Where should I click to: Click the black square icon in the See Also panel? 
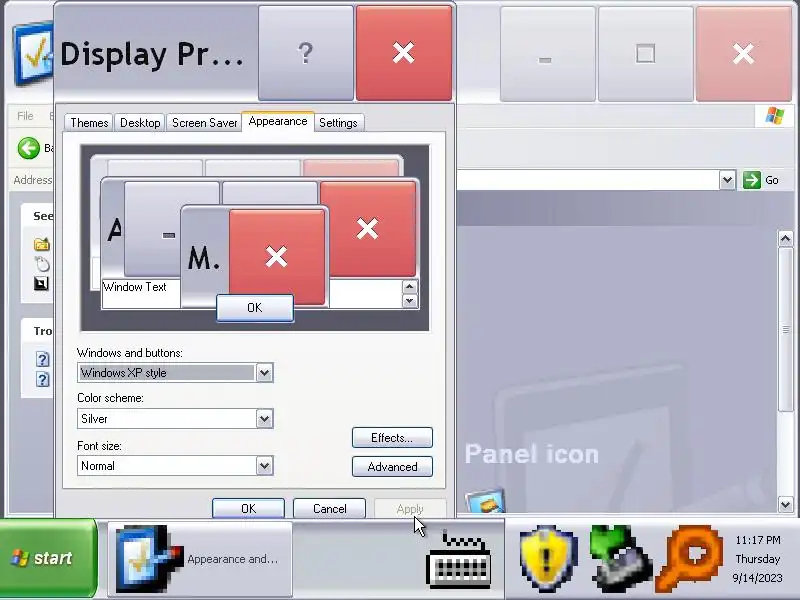[41, 283]
